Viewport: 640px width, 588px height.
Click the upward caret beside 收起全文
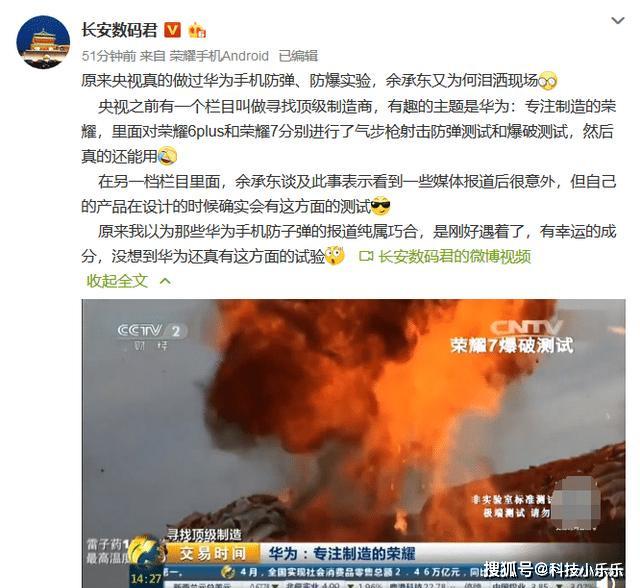[x=165, y=281]
